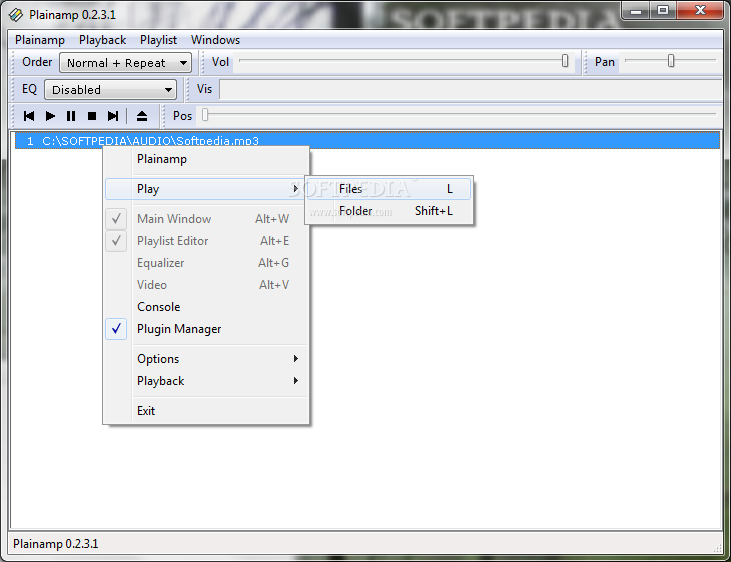The width and height of the screenshot is (731, 562).
Task: Select Equalizer in context menu
Action: click(206, 263)
